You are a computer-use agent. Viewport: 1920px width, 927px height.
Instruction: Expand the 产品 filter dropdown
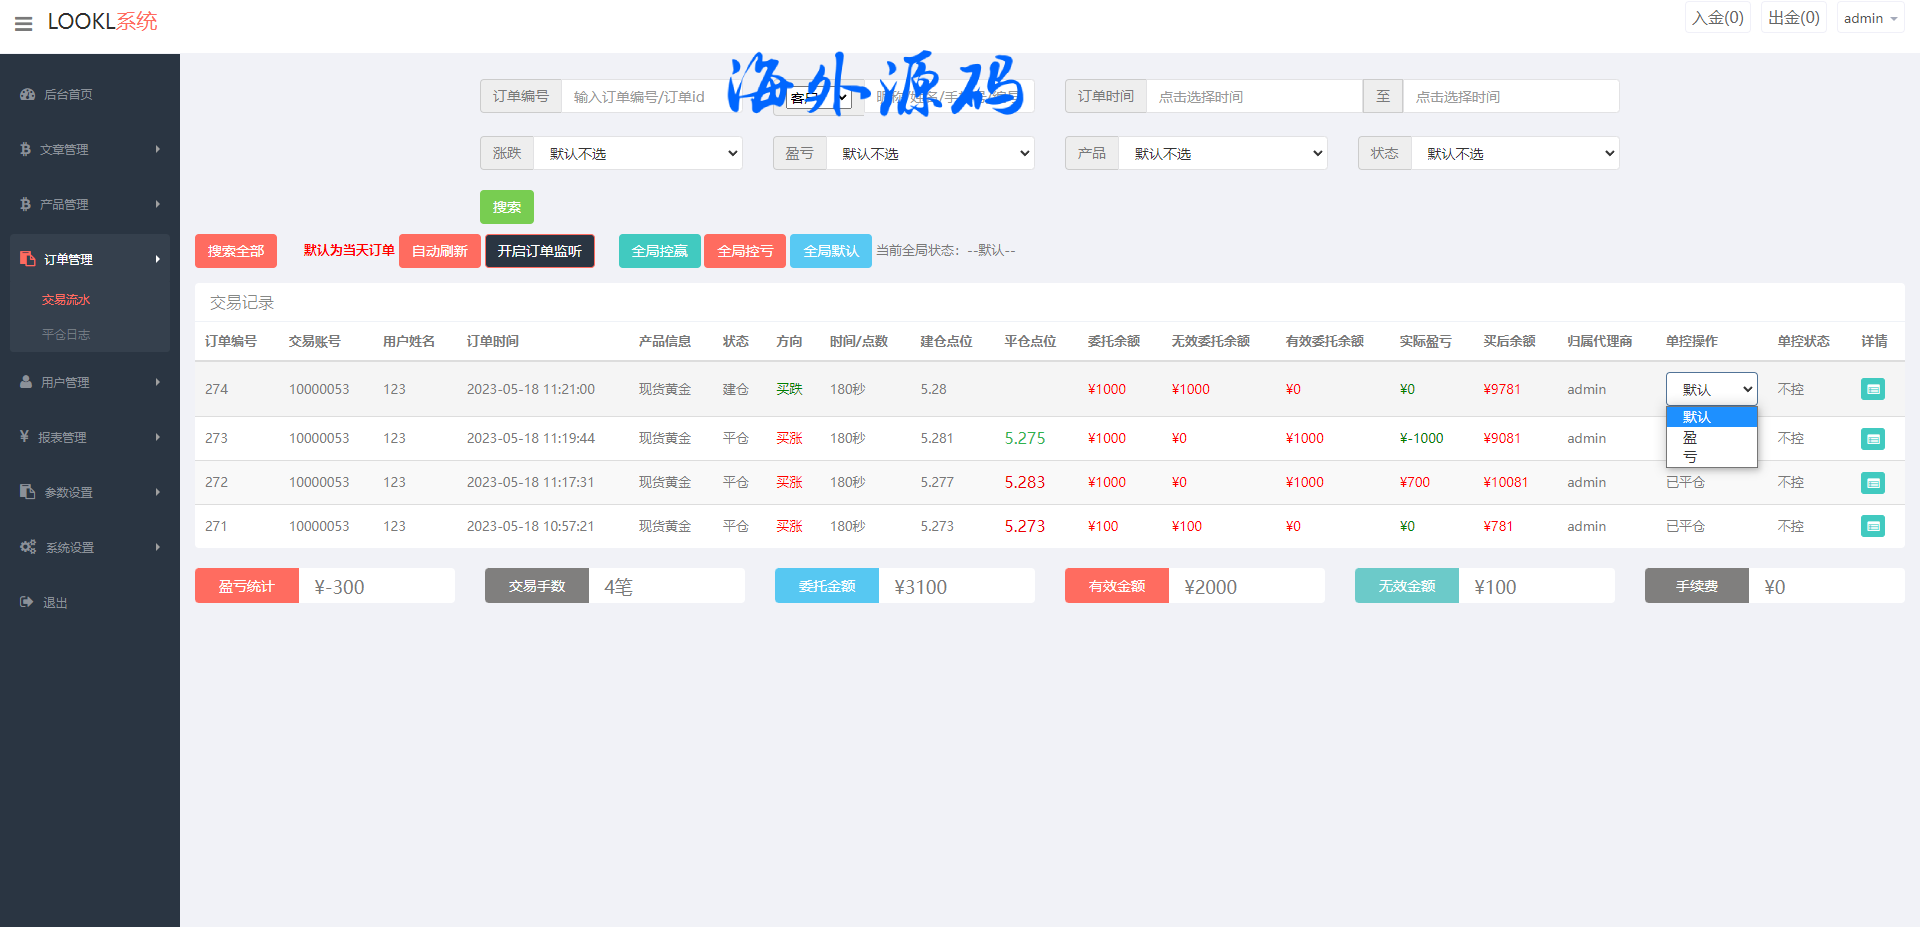pos(1222,153)
